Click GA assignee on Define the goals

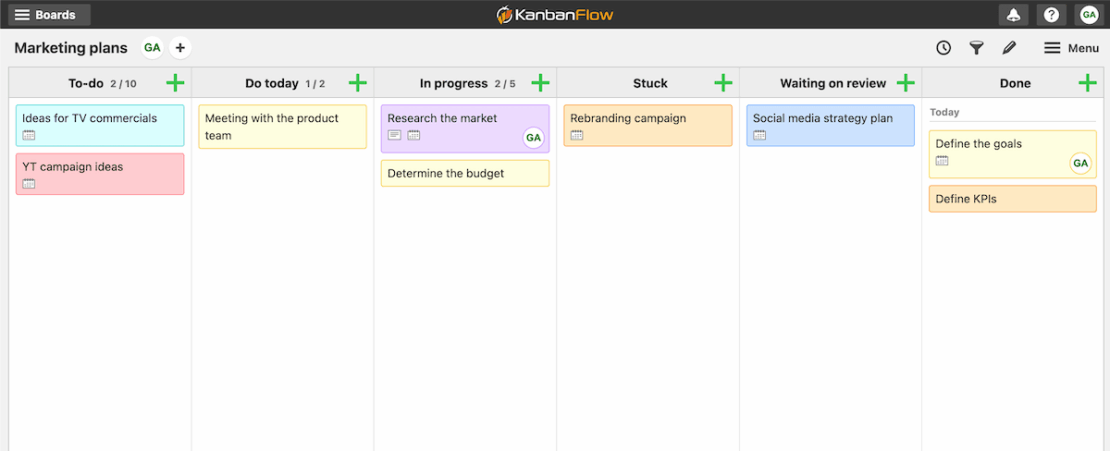1080,164
